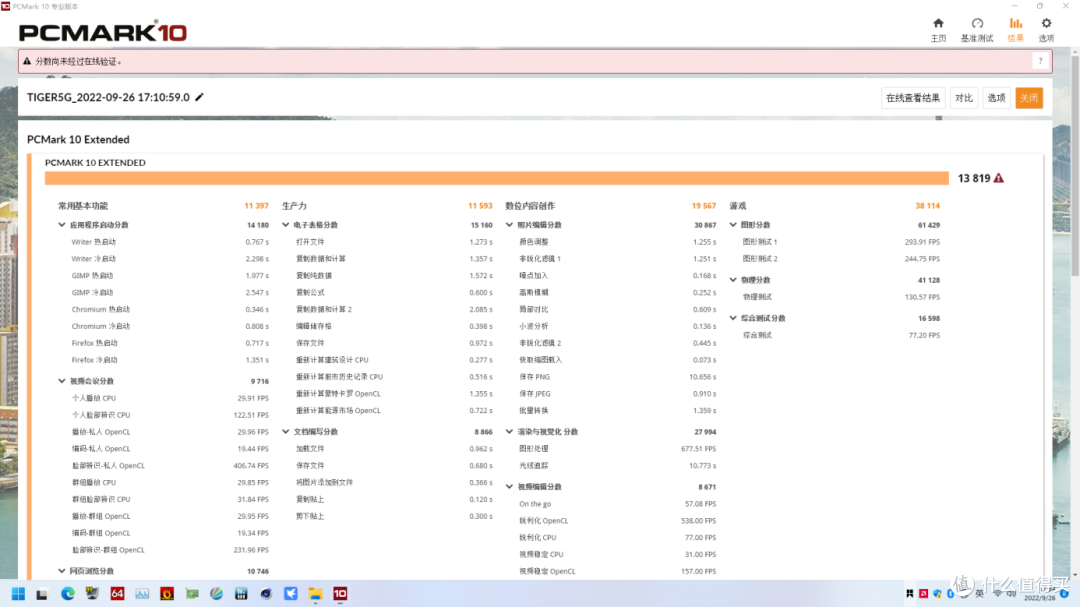Image resolution: width=1080 pixels, height=607 pixels.
Task: Click the Chromium 冷启动 row
Action: coord(170,327)
